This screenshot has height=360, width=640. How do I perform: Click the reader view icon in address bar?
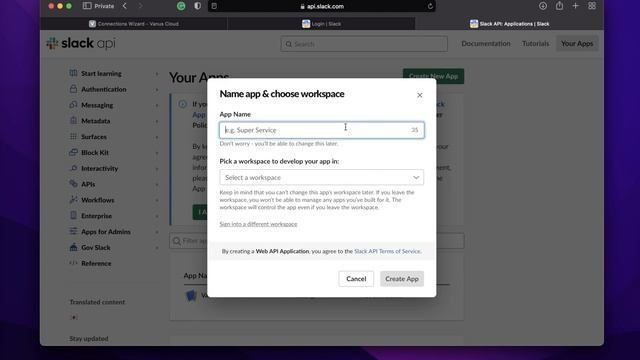pos(214,6)
